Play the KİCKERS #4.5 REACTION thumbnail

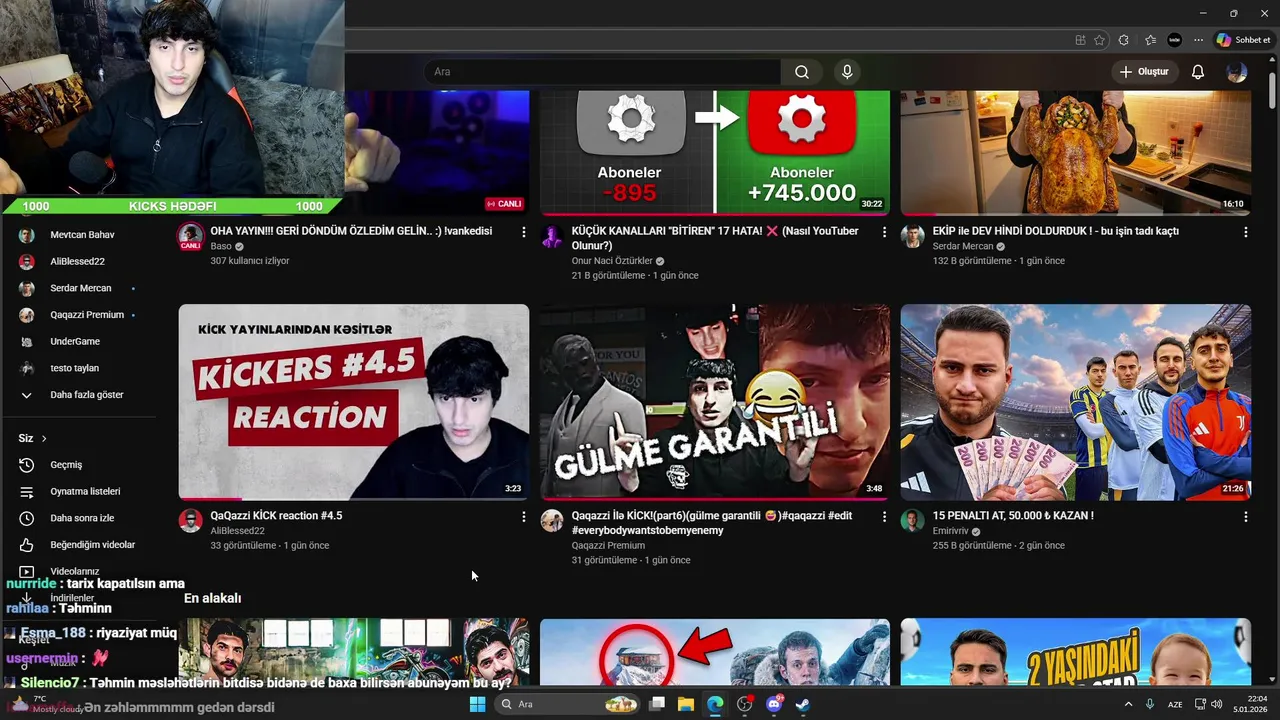(x=354, y=402)
